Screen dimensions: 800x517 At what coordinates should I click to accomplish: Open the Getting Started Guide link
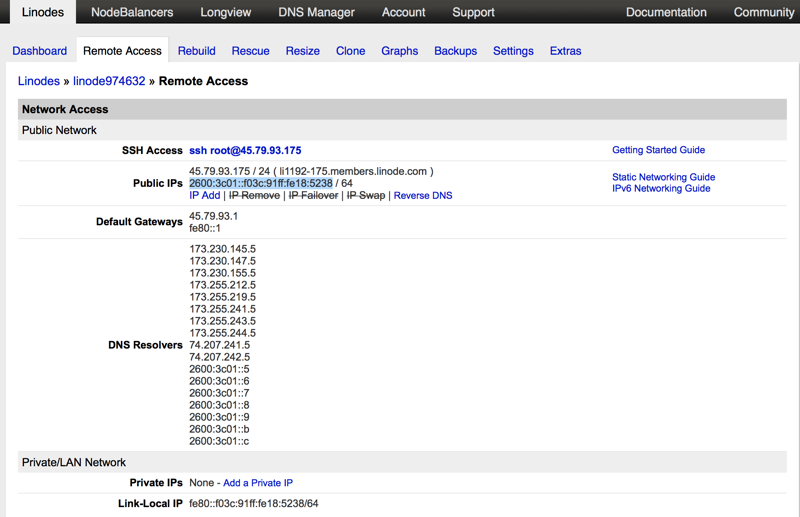[659, 150]
